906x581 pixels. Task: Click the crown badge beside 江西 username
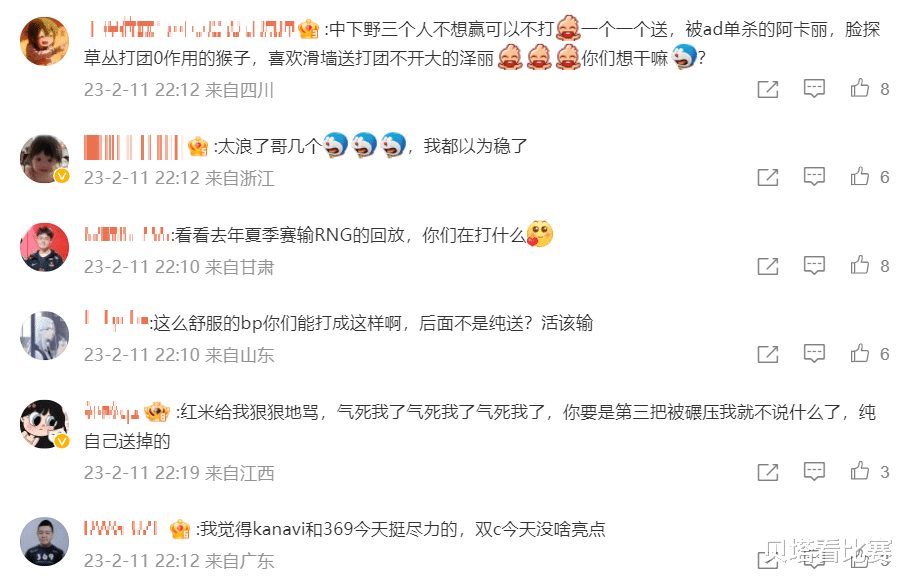(157, 411)
